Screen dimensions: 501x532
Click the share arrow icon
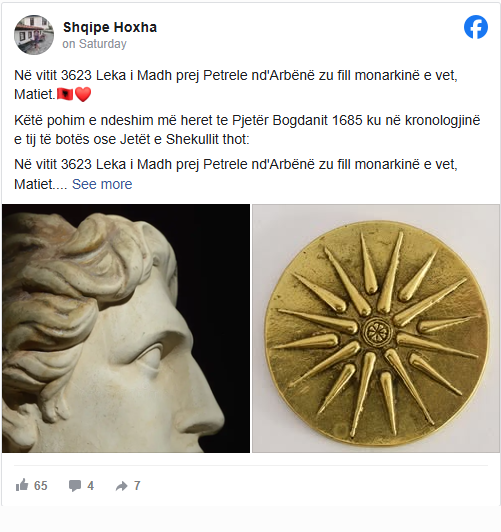pyautogui.click(x=121, y=486)
